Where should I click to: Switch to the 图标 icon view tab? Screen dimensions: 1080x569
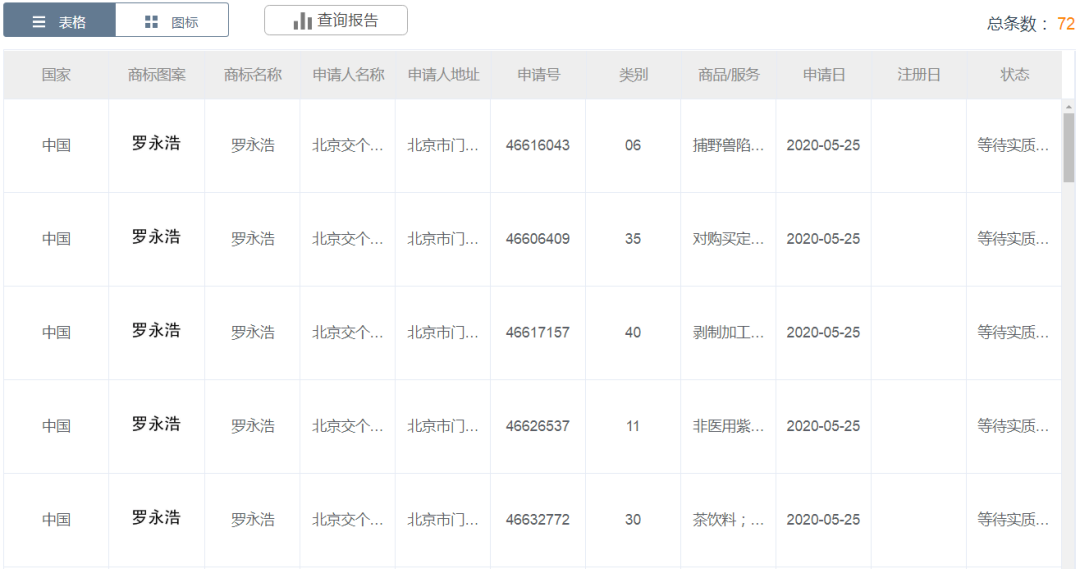(x=172, y=21)
